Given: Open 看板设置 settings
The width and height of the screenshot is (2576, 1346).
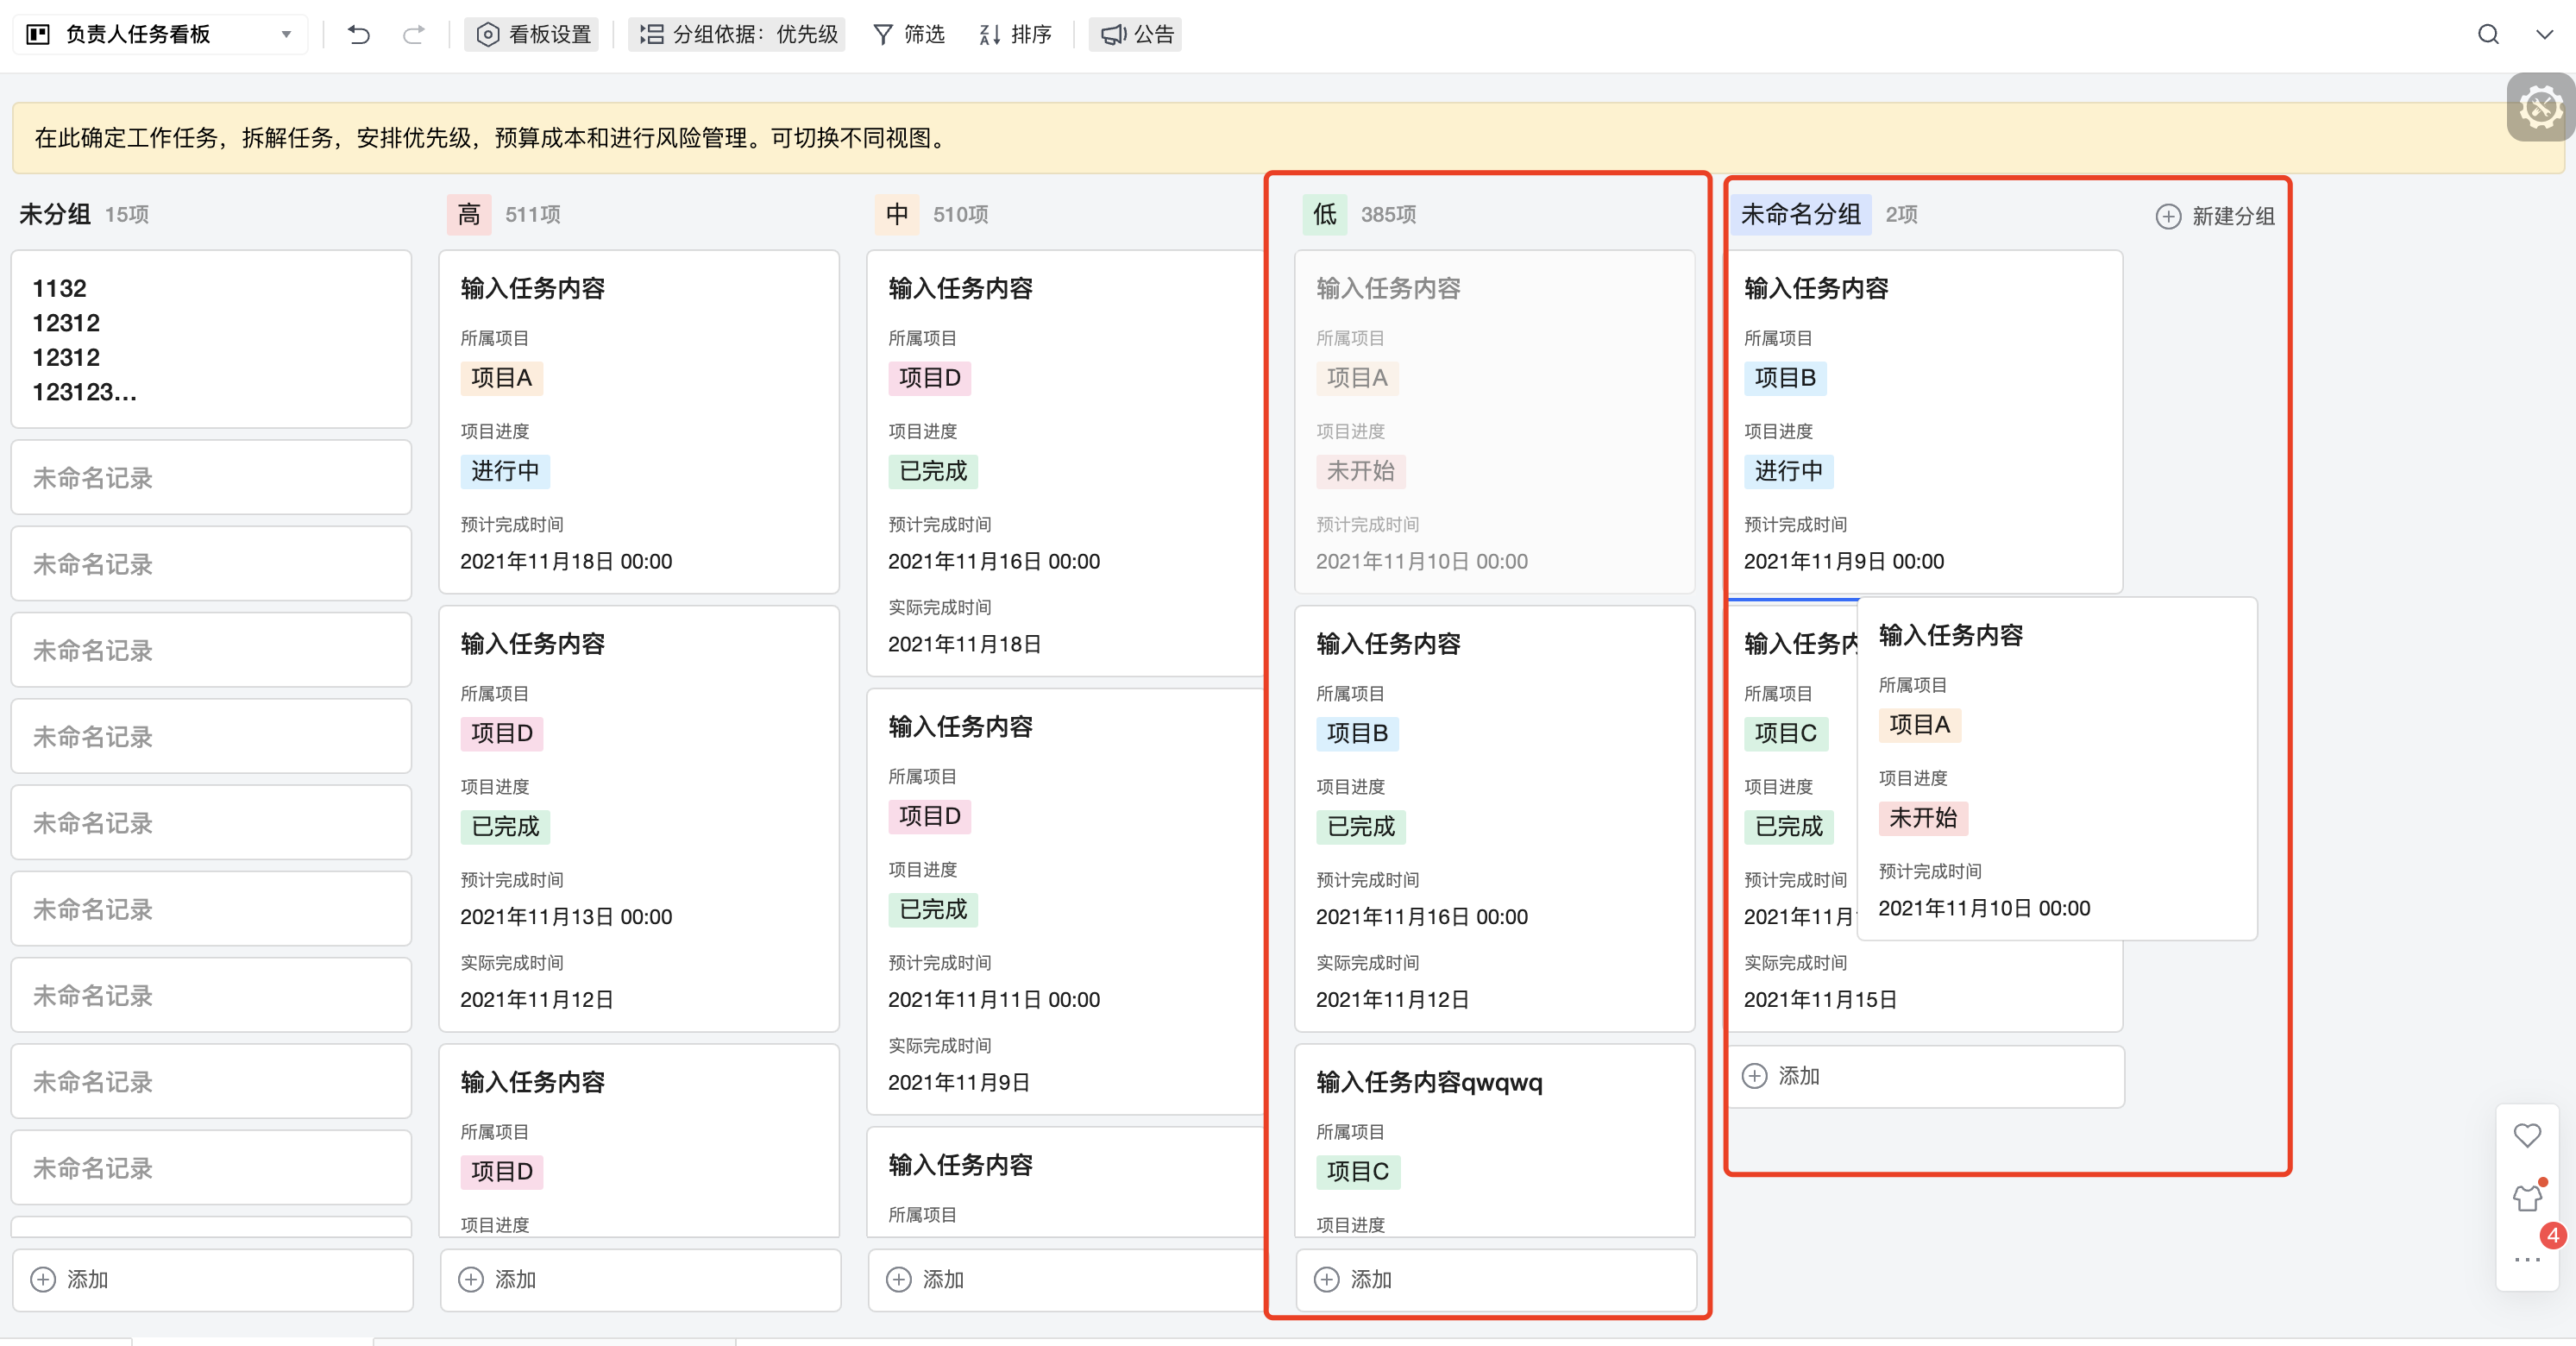Looking at the screenshot, I should 533,35.
